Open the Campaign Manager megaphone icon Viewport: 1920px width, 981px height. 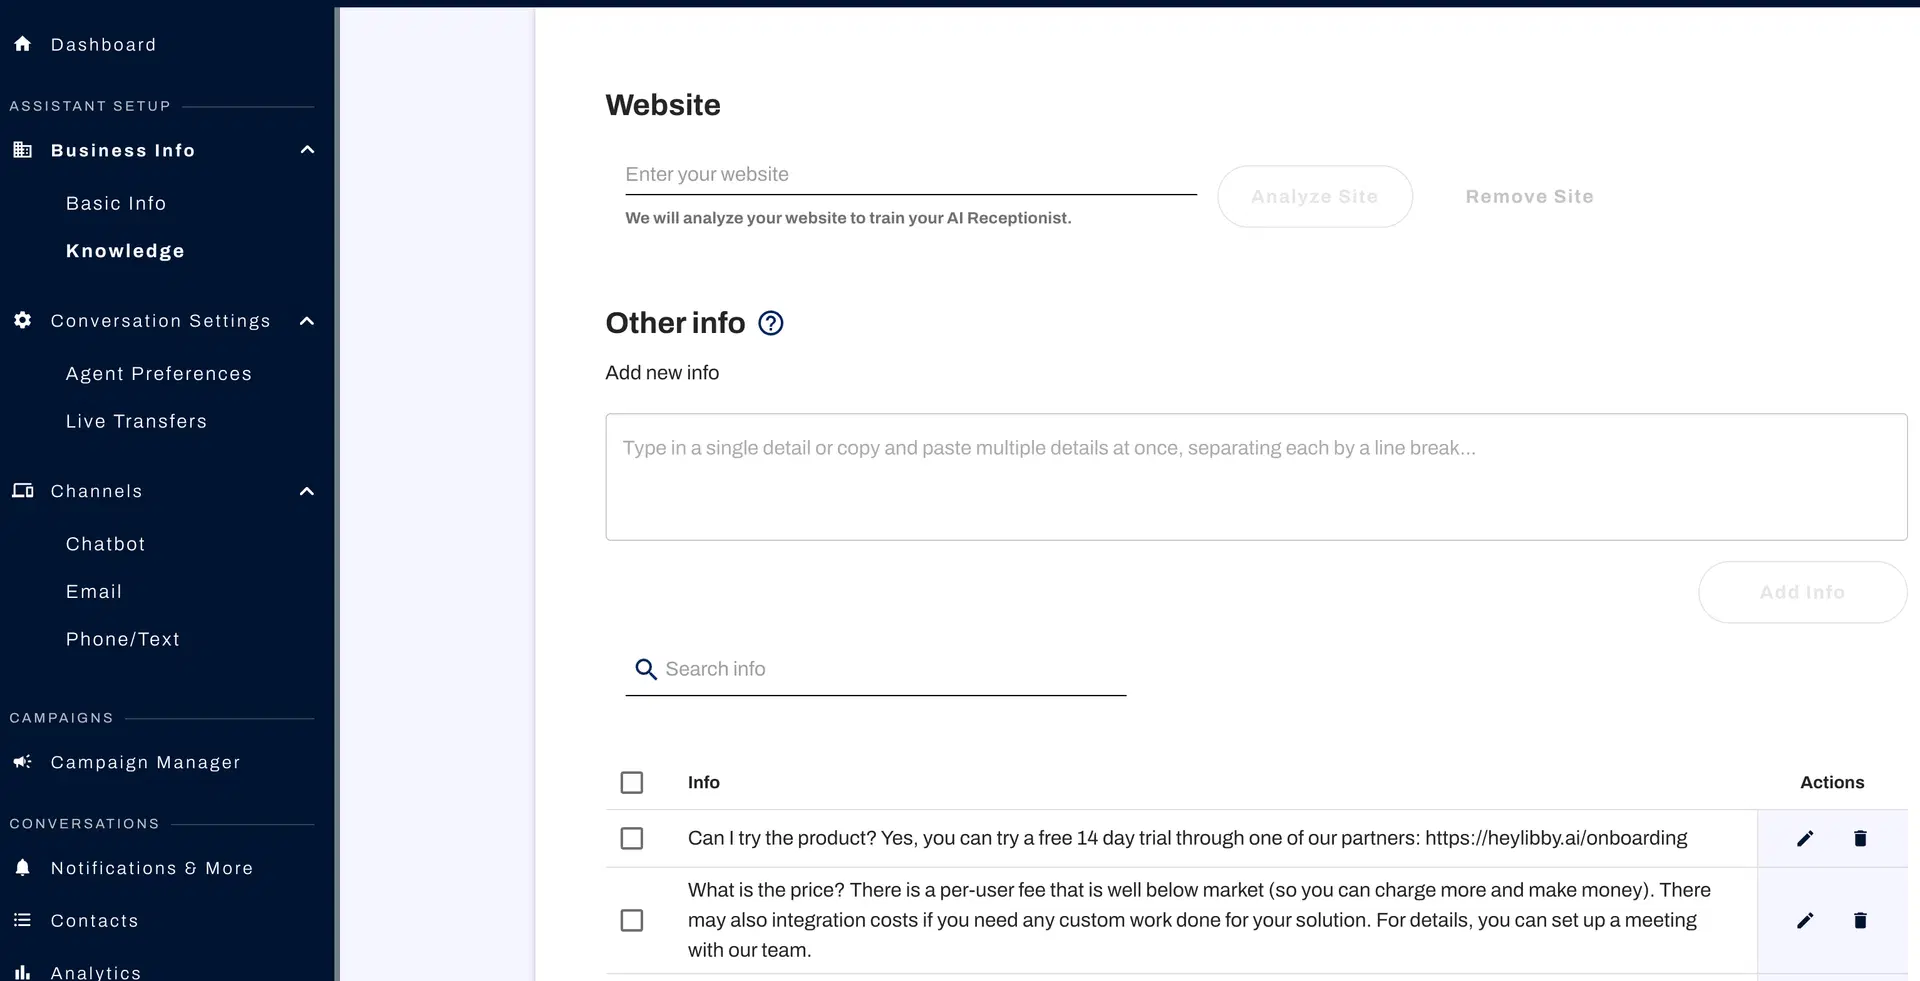pos(21,761)
